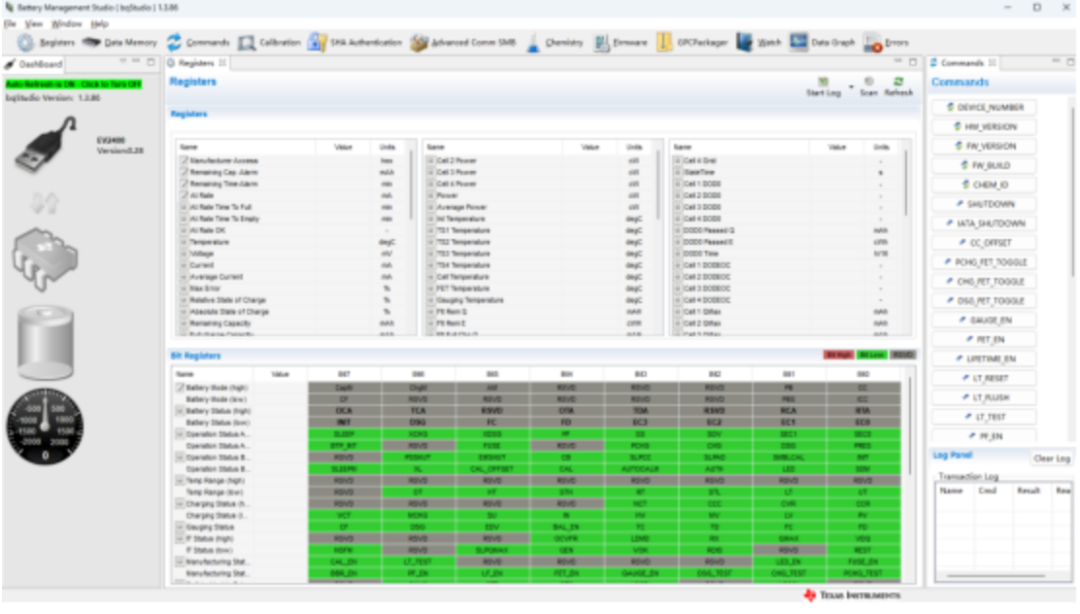Open the Errors tool
This screenshot has width=1080, height=614.
click(x=886, y=43)
